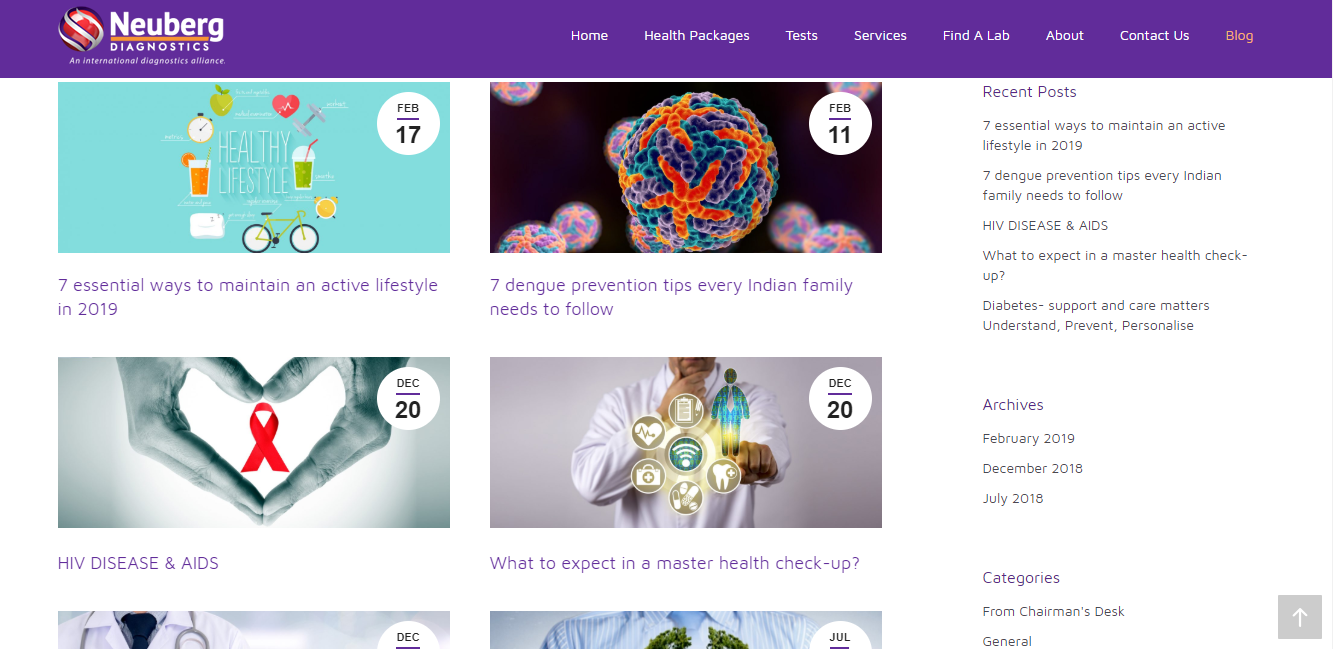Click the FEB 17 date badge

(x=408, y=124)
